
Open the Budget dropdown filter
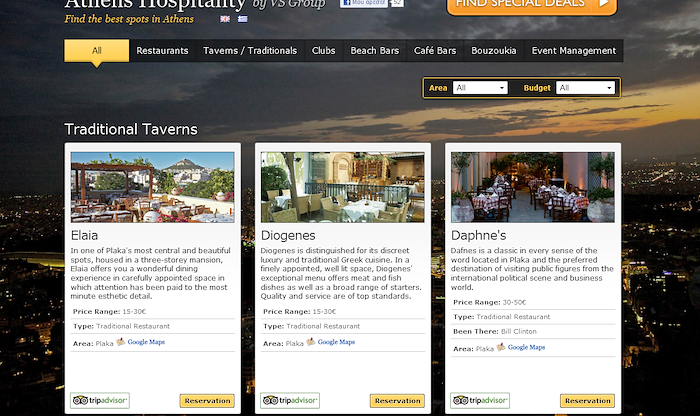[585, 87]
